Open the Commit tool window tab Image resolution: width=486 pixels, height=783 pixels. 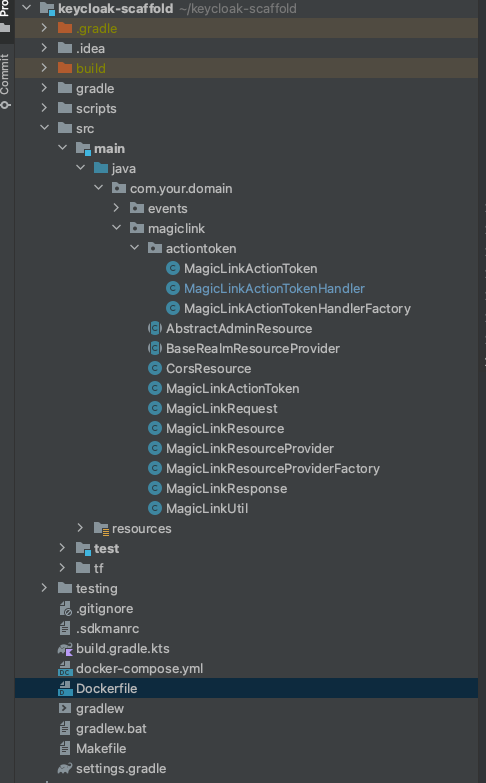(5, 81)
